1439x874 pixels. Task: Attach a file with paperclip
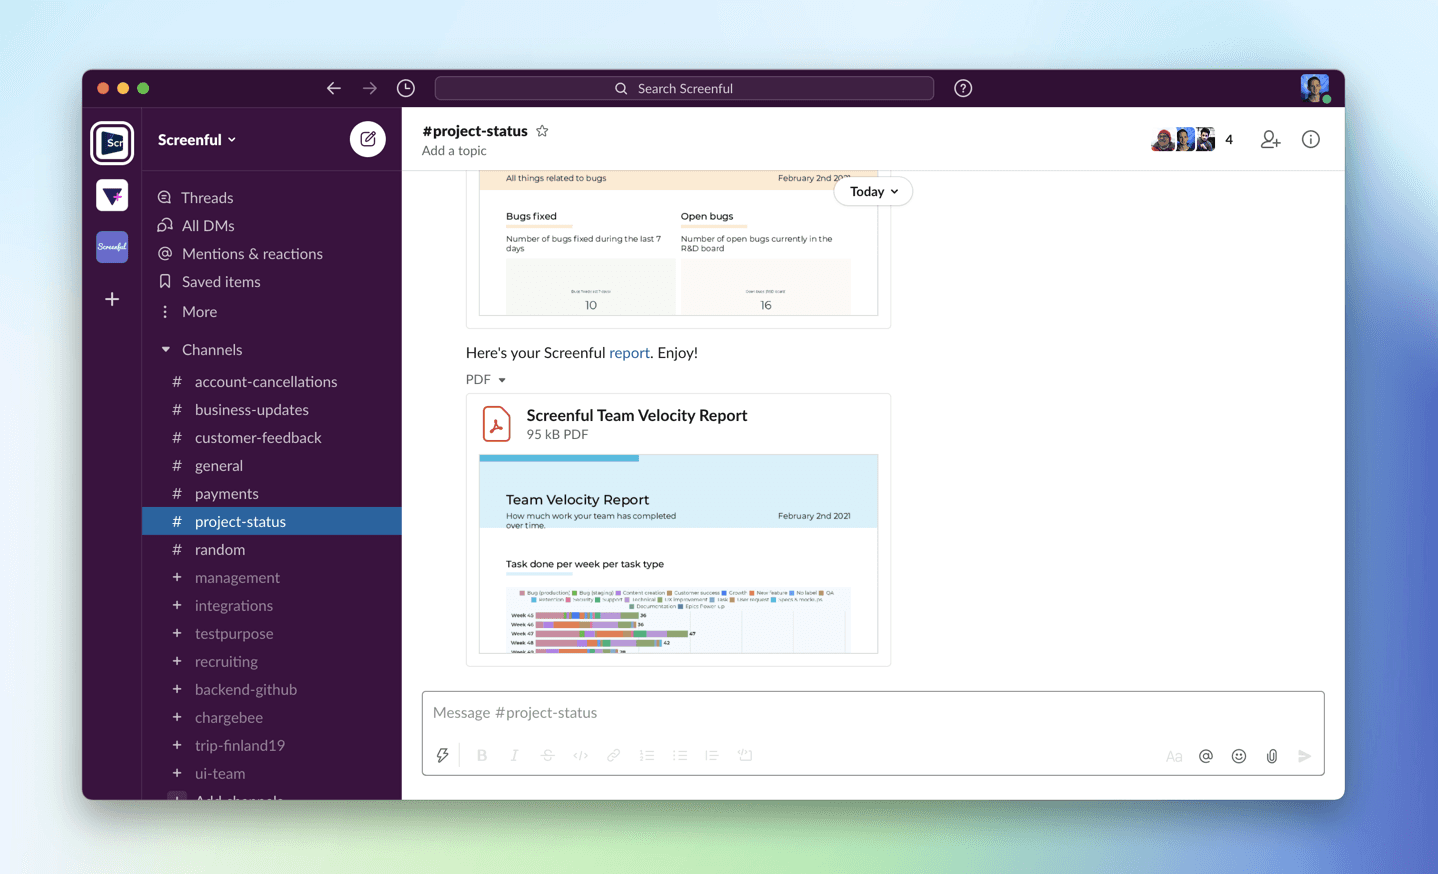click(1272, 756)
